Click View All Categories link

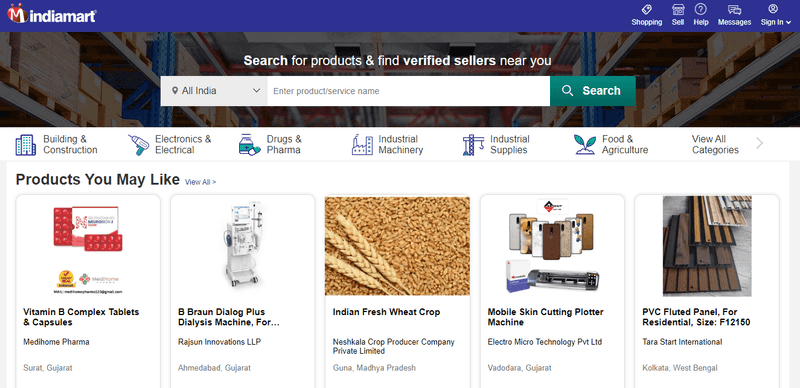(x=715, y=144)
